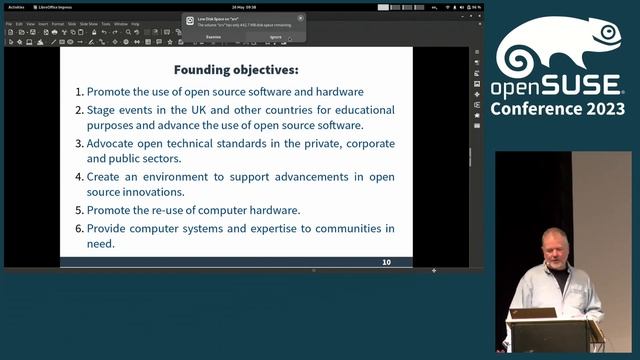Open the File menu

click(x=9, y=24)
